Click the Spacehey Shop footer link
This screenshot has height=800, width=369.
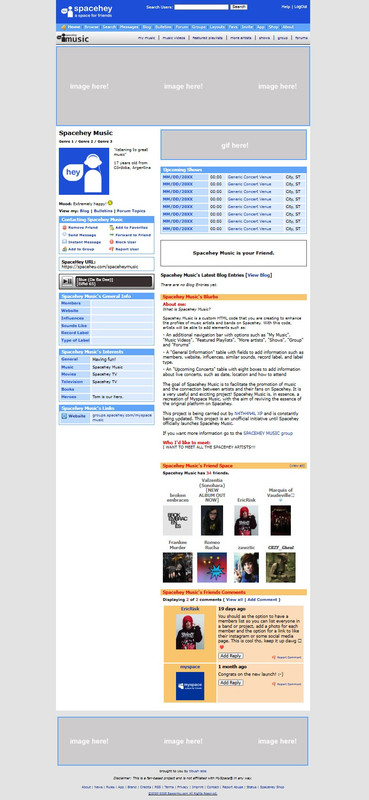click(272, 787)
